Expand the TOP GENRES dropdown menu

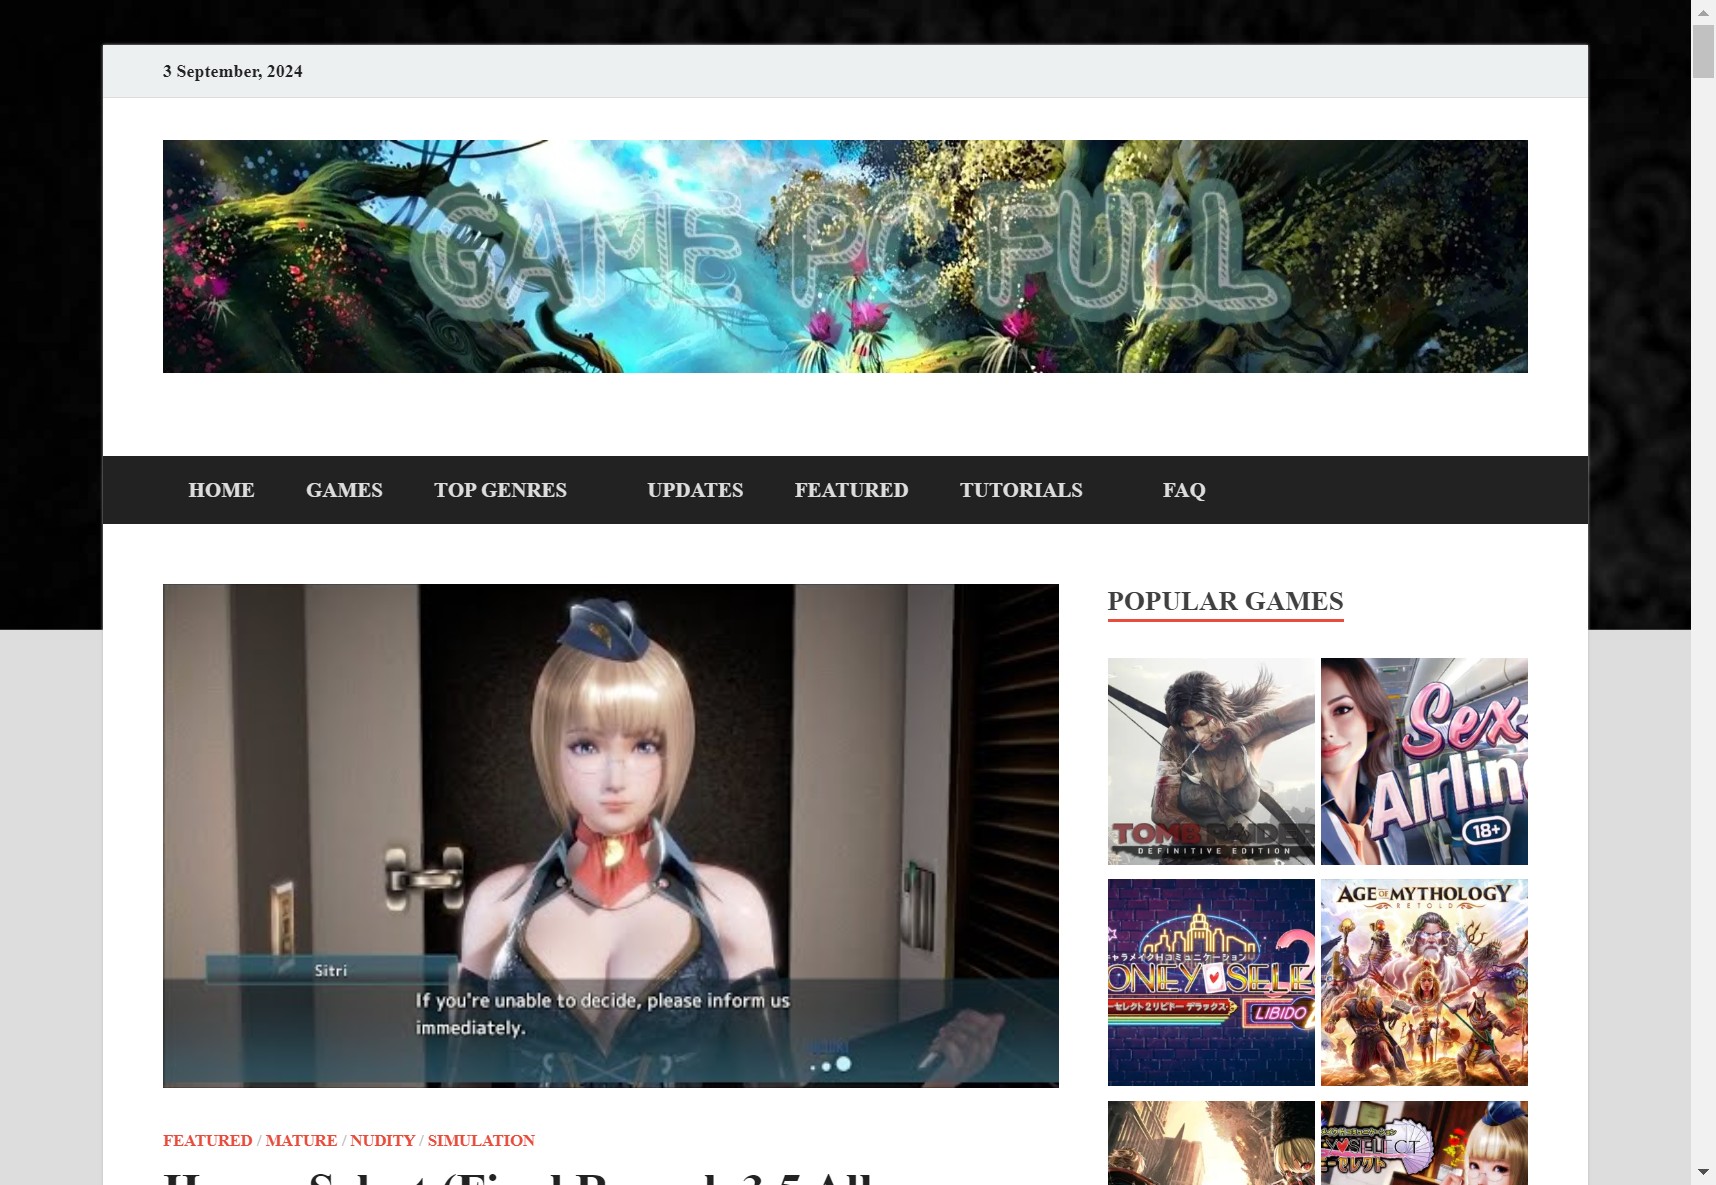pyautogui.click(x=500, y=490)
